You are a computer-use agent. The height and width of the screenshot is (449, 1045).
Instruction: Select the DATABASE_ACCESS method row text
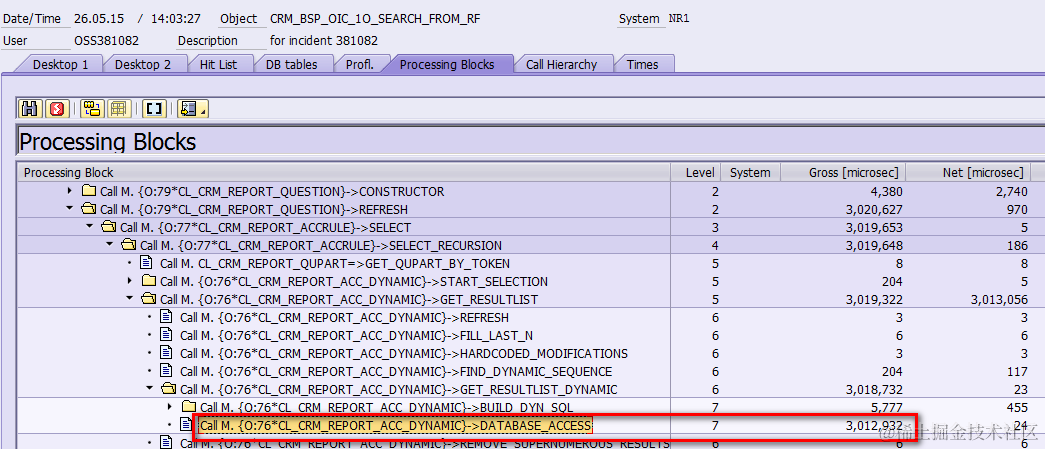tap(395, 426)
